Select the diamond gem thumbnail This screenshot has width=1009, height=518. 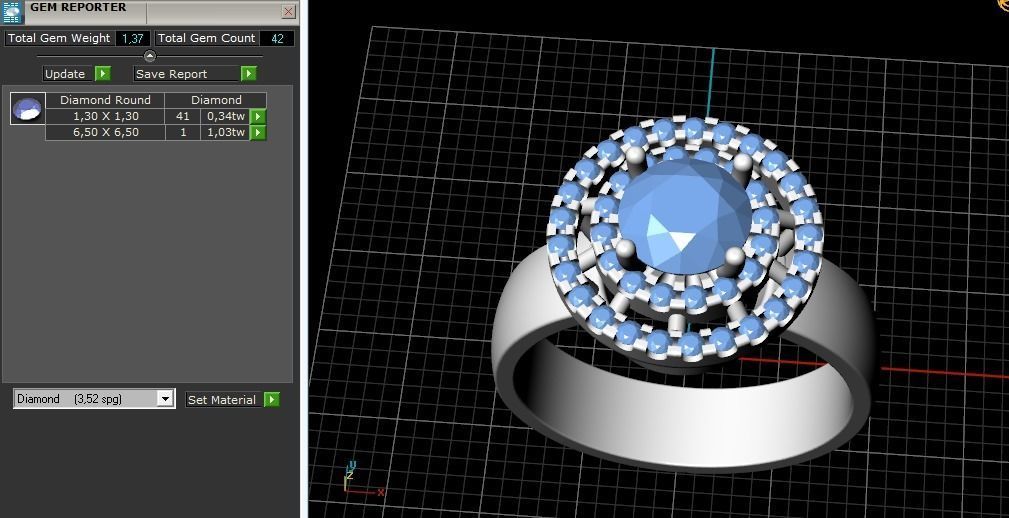pos(28,108)
